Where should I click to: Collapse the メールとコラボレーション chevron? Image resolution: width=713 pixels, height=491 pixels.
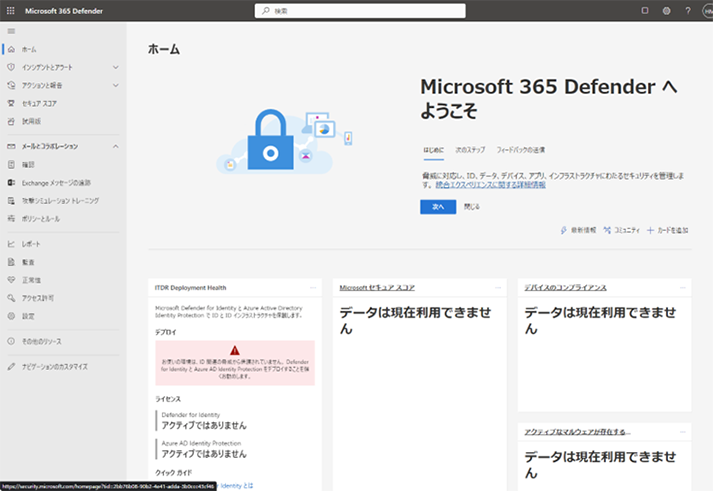[115, 146]
